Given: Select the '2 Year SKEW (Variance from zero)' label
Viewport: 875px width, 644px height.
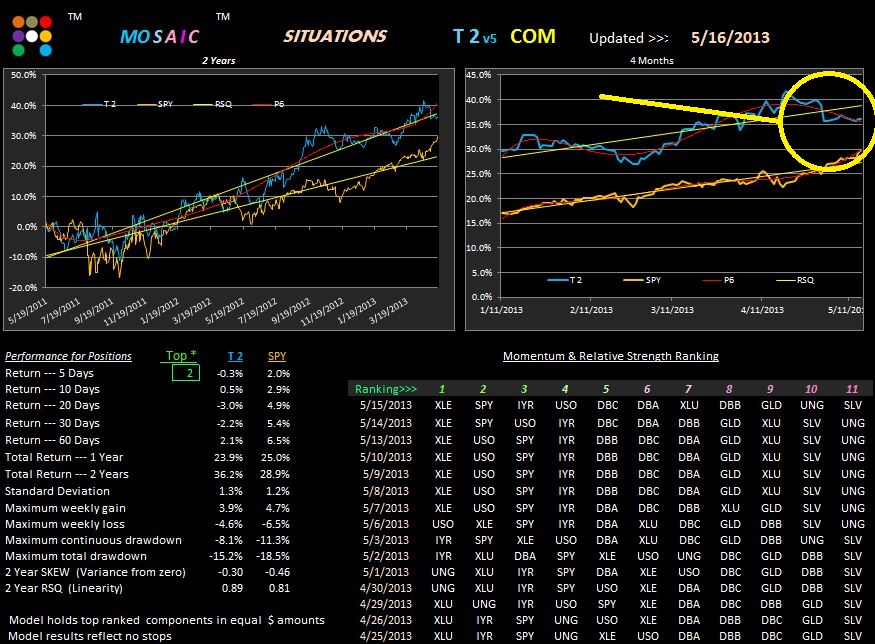Looking at the screenshot, I should coord(95,572).
